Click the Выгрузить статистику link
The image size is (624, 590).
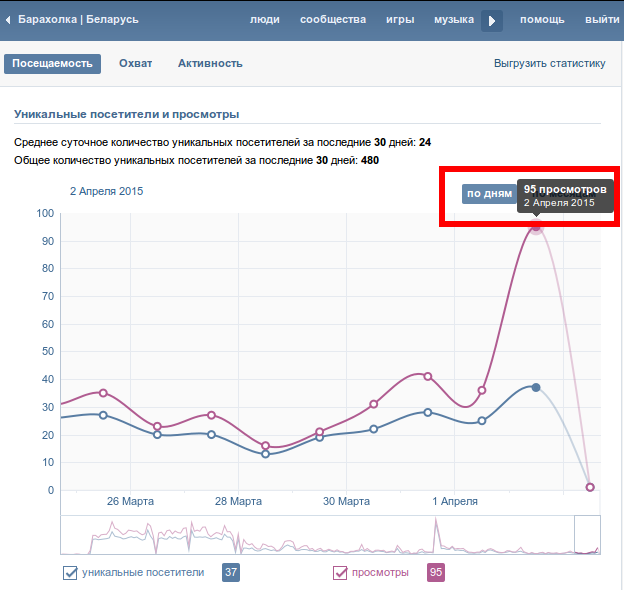click(549, 64)
